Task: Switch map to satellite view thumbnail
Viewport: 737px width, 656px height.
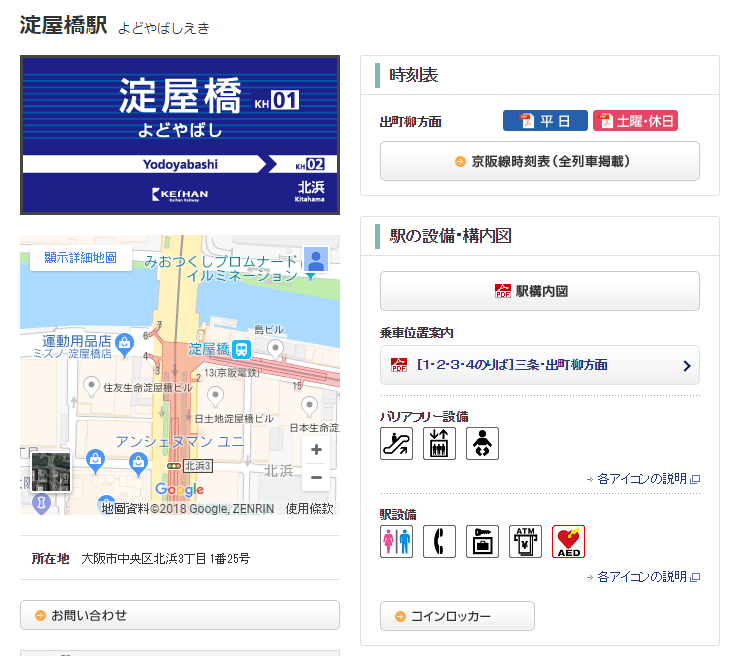Action: [51, 472]
